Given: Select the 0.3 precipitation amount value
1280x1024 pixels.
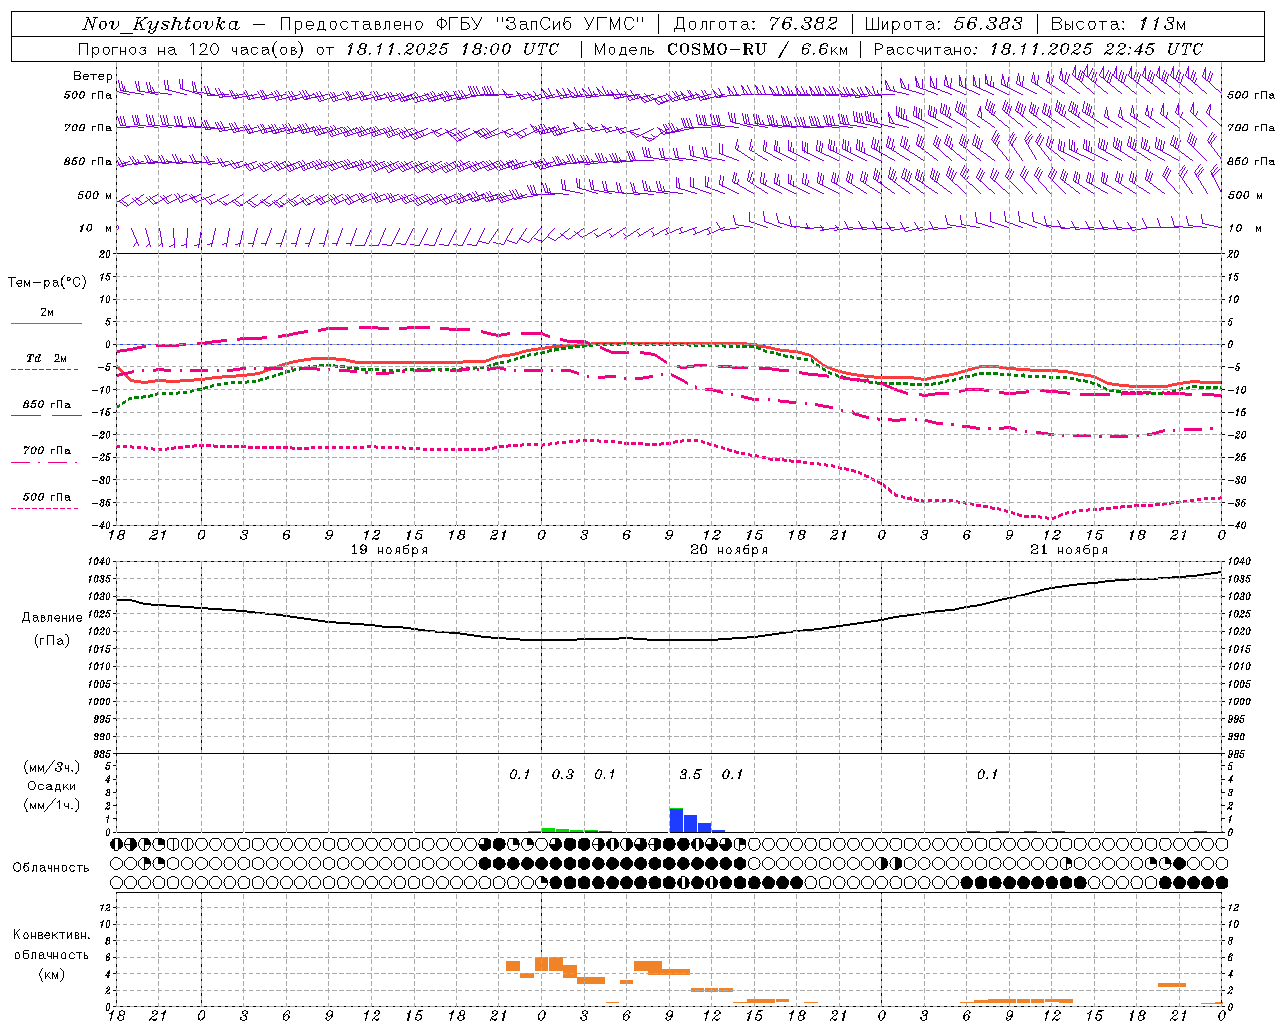Looking at the screenshot, I should coord(563,774).
